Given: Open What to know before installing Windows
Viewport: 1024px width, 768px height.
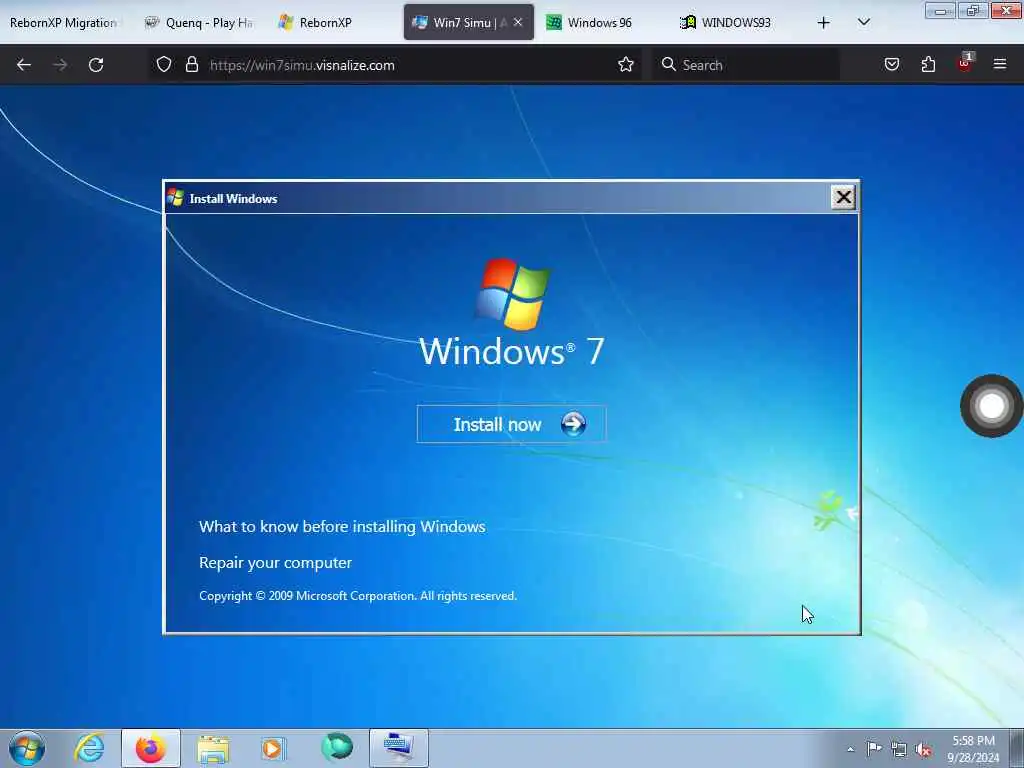Looking at the screenshot, I should pos(342,526).
